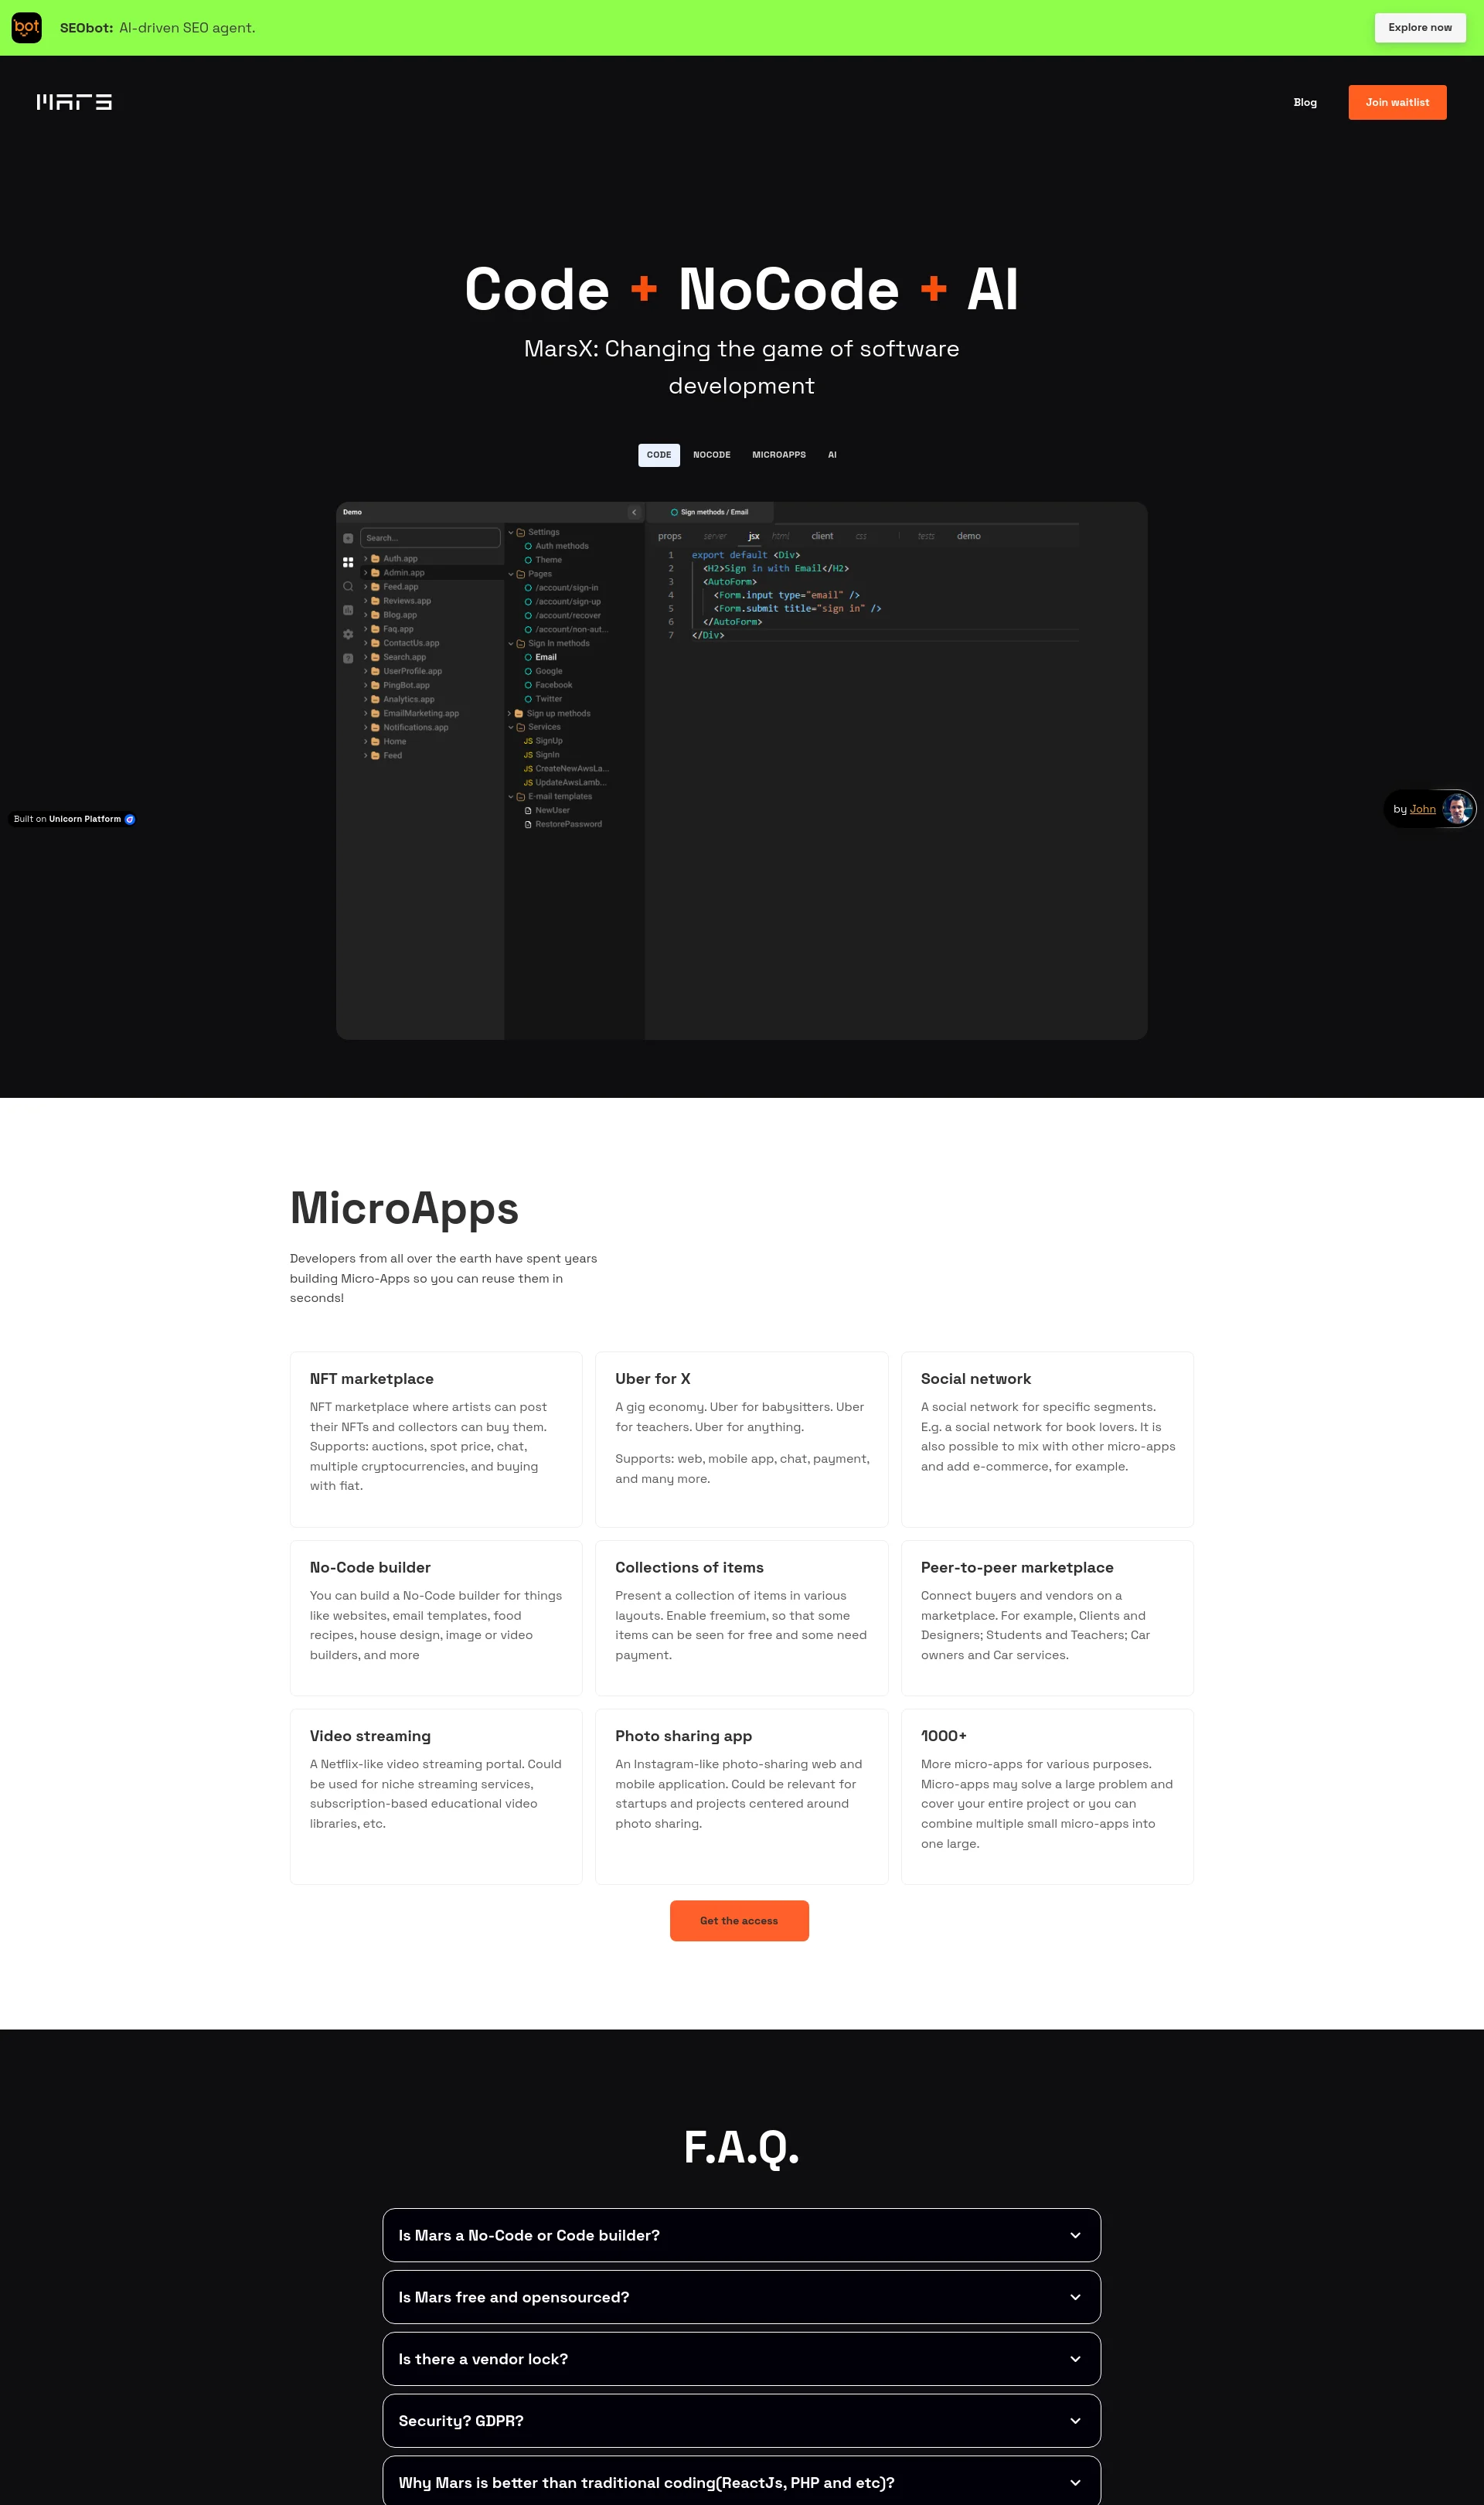Screen dimensions: 1484x2505
Task: Collapse the demo sidebar with the left chevron
Action: point(635,513)
